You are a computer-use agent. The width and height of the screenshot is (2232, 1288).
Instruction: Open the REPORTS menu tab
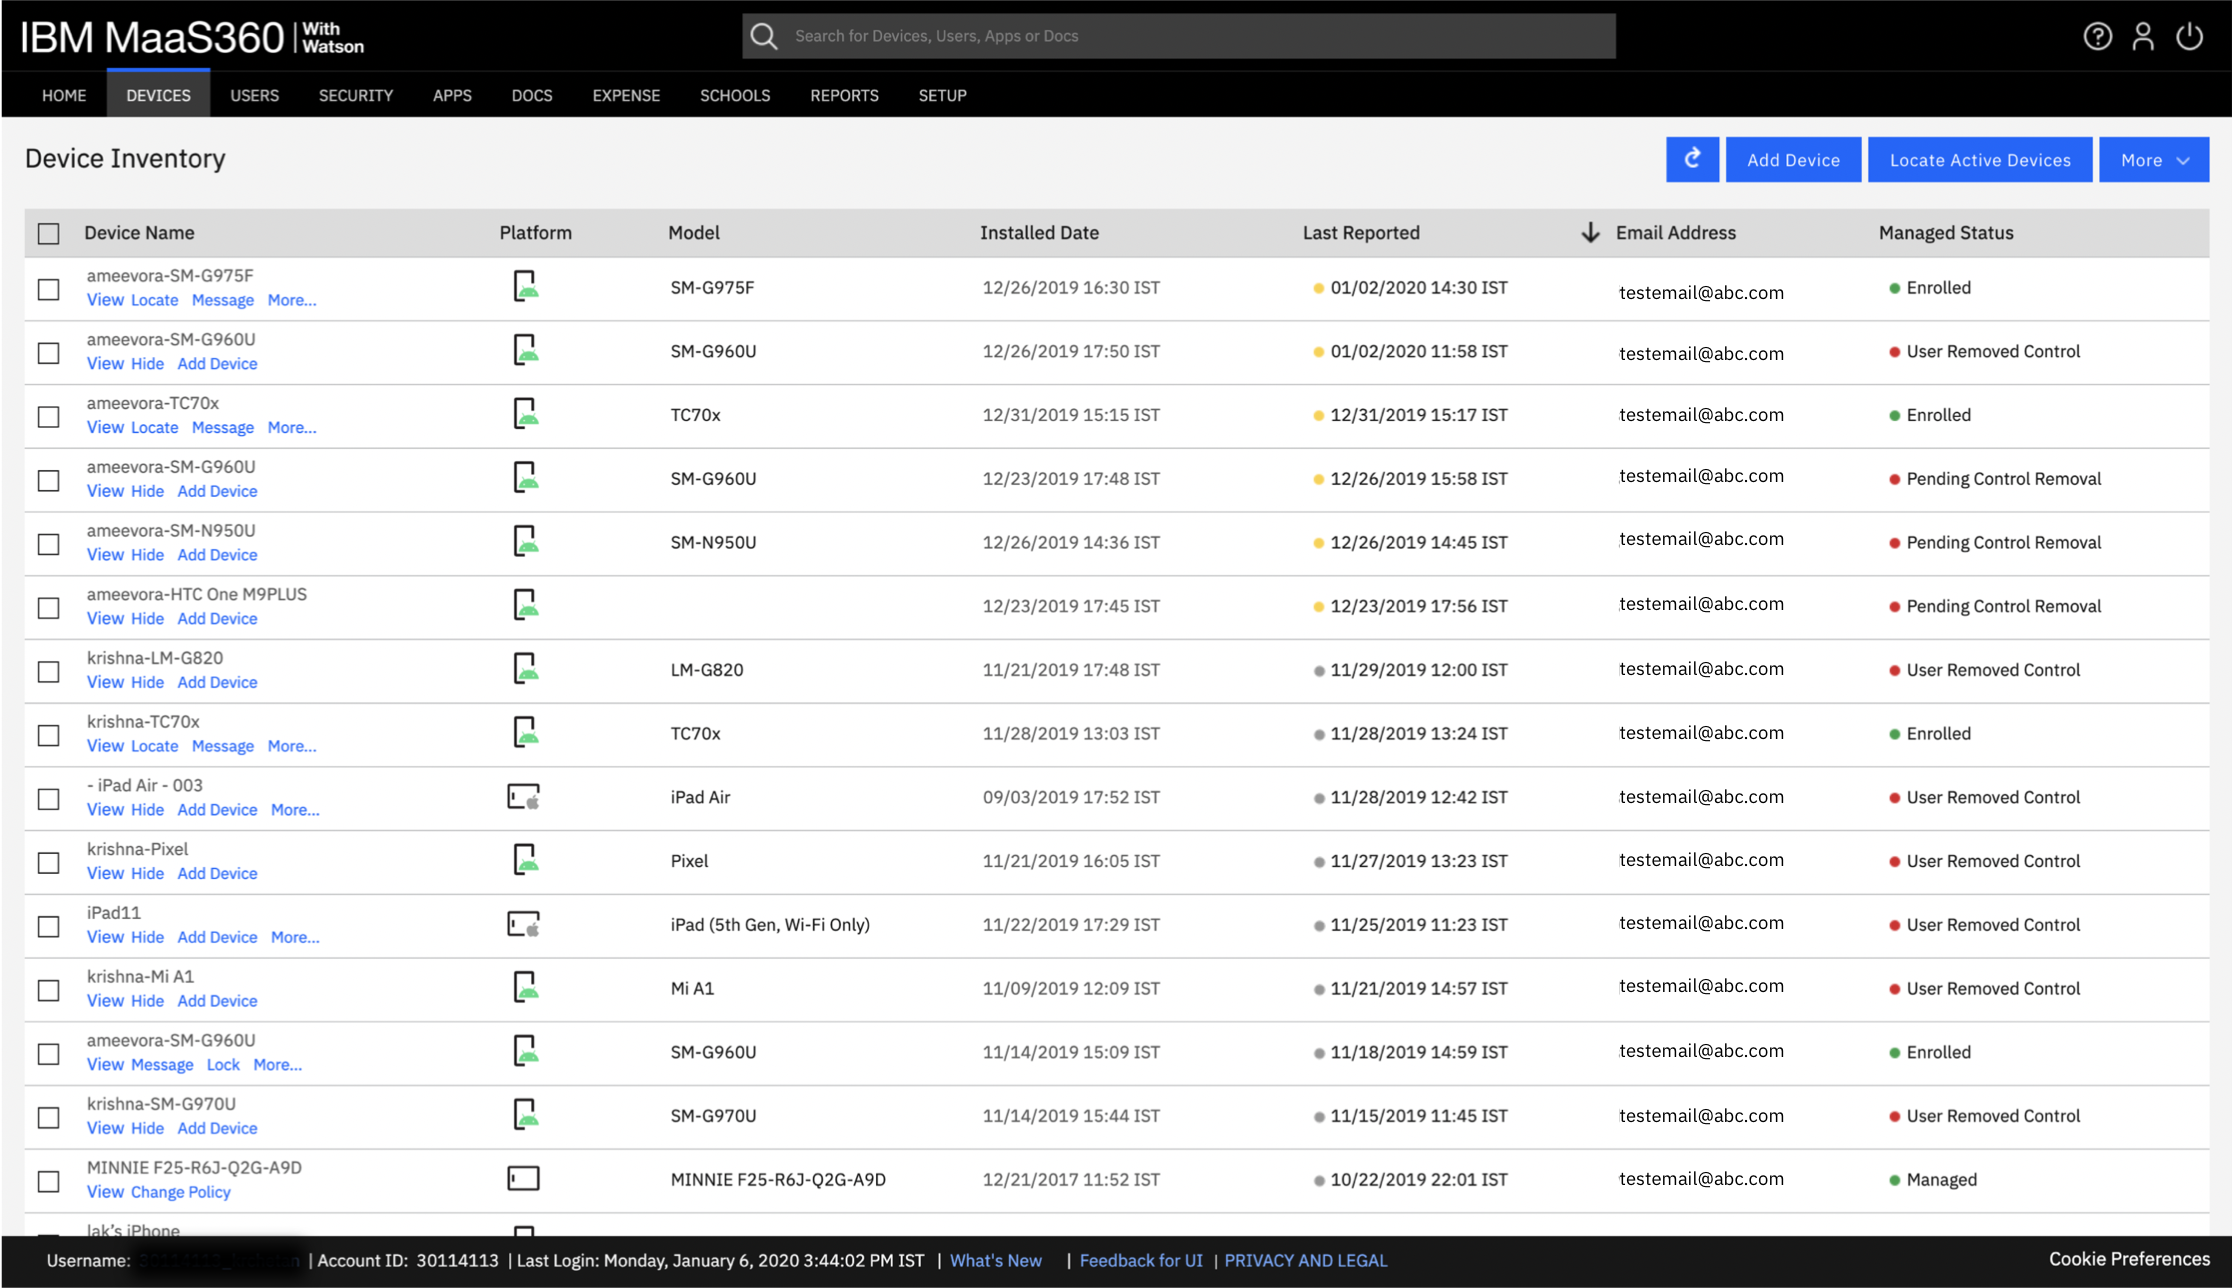(x=844, y=96)
